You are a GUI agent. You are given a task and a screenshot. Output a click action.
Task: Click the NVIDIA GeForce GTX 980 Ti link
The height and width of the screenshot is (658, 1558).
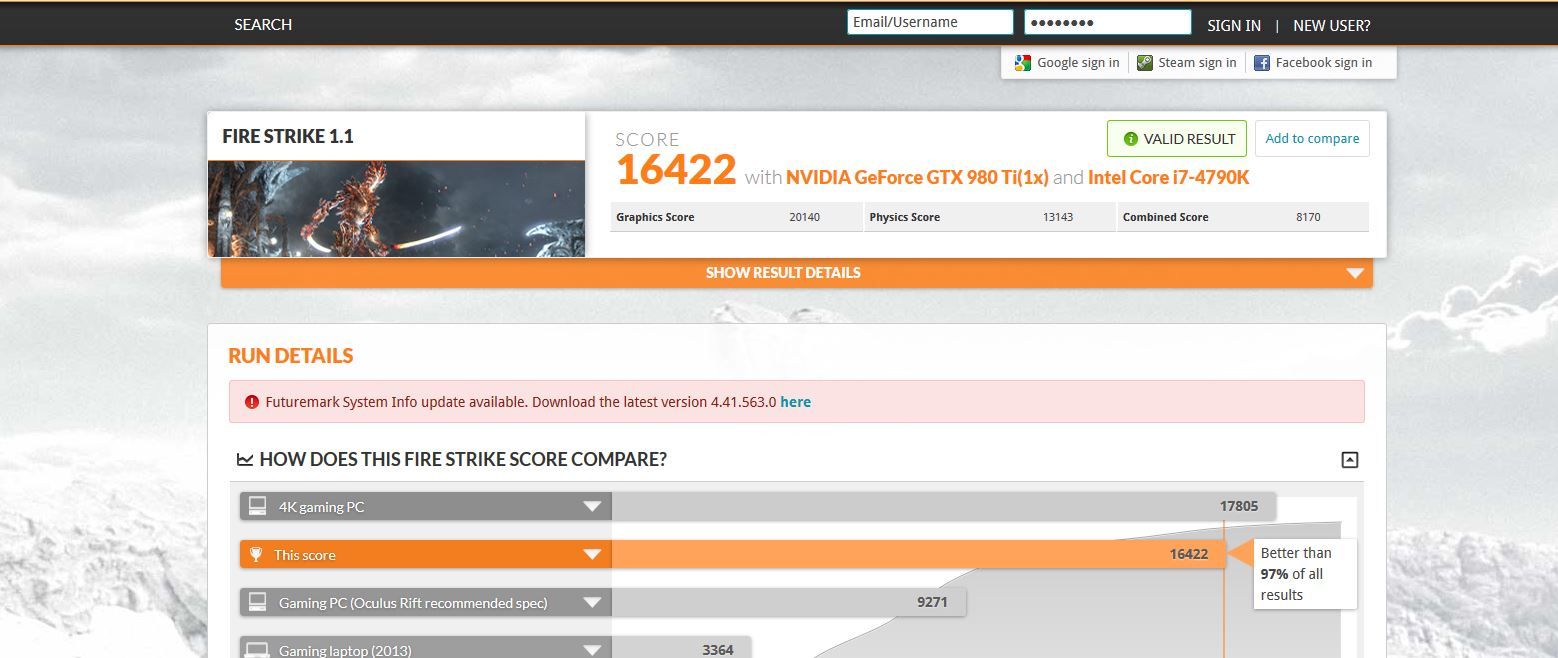917,178
